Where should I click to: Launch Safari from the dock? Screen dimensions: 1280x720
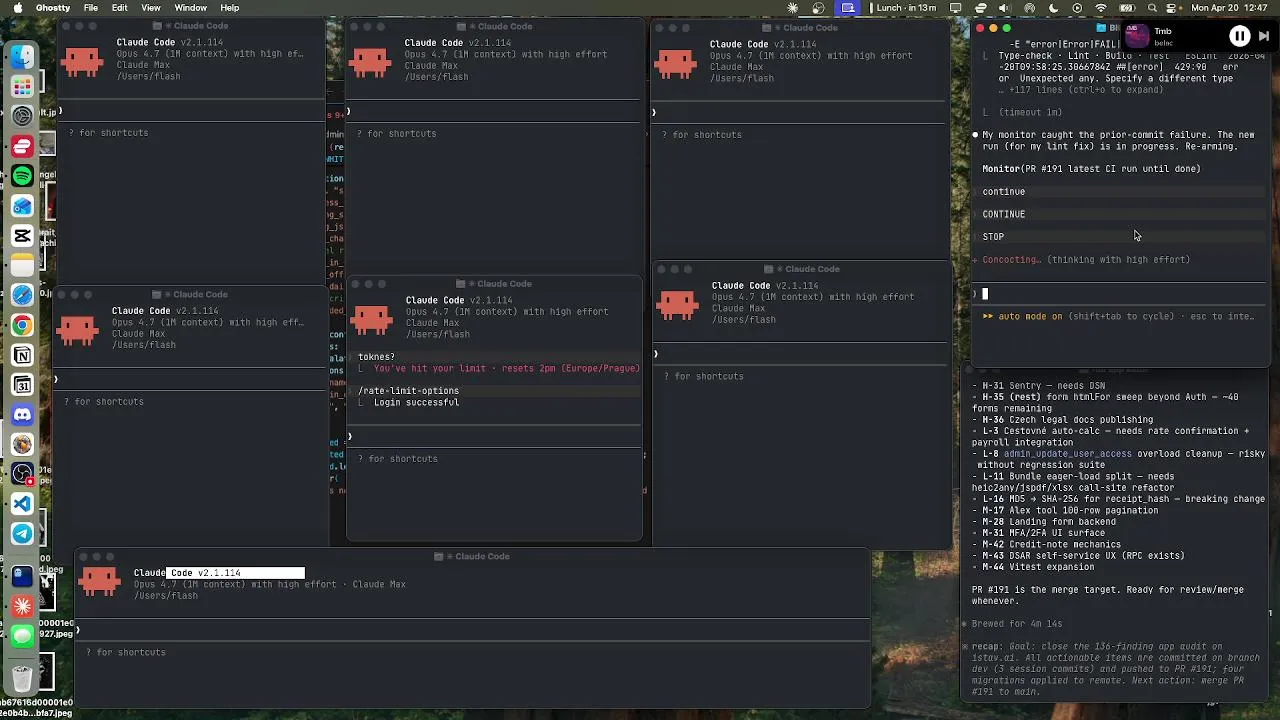point(22,295)
